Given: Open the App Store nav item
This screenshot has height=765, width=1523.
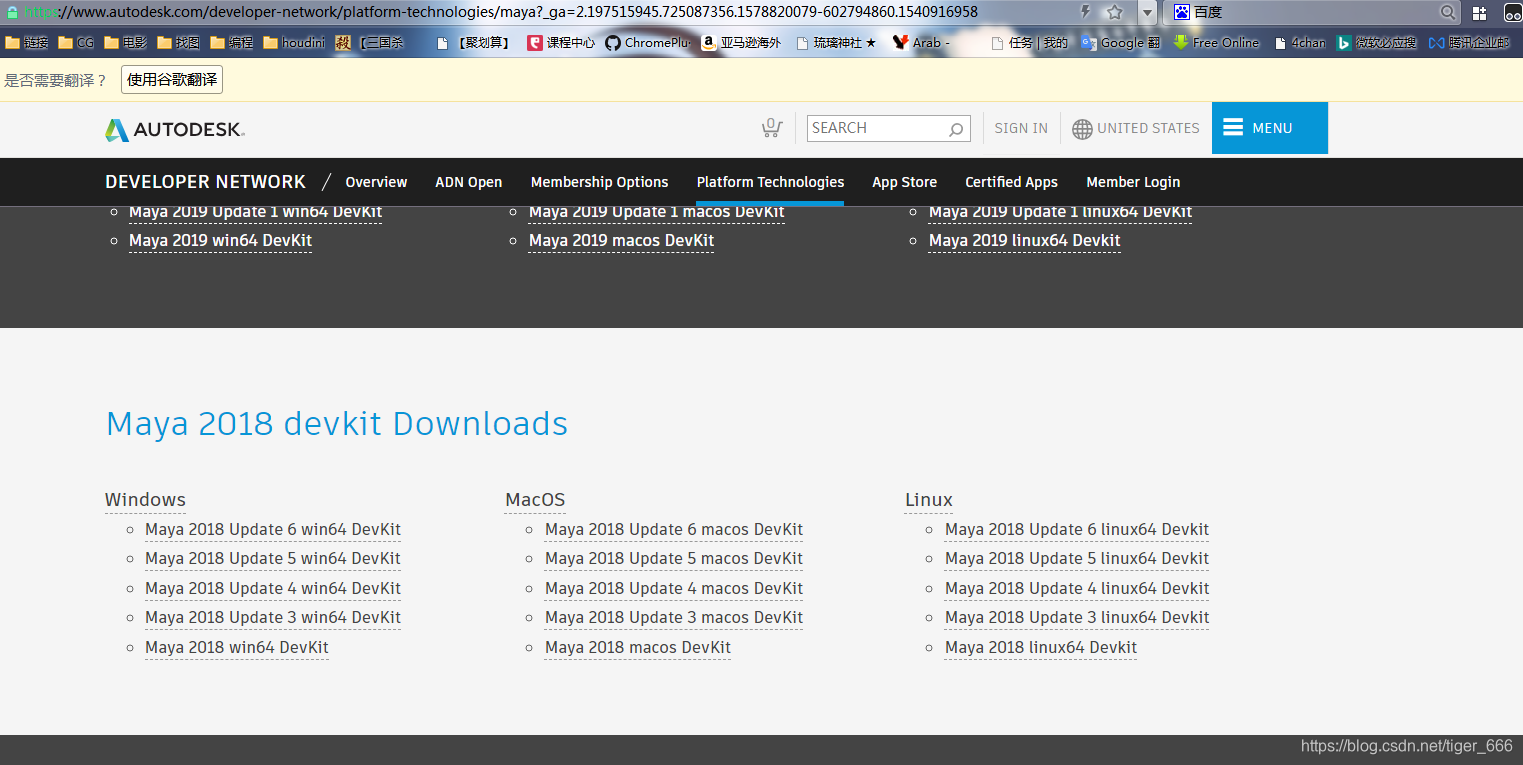Looking at the screenshot, I should (904, 182).
